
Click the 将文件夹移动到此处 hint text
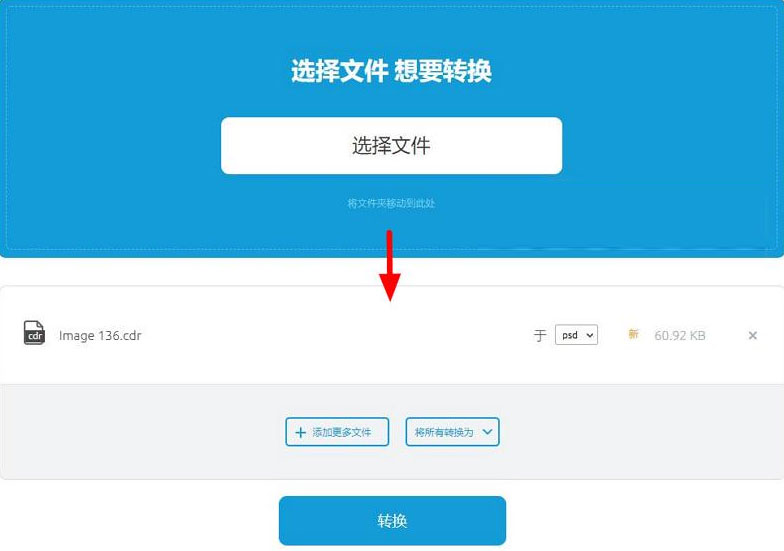tap(391, 203)
